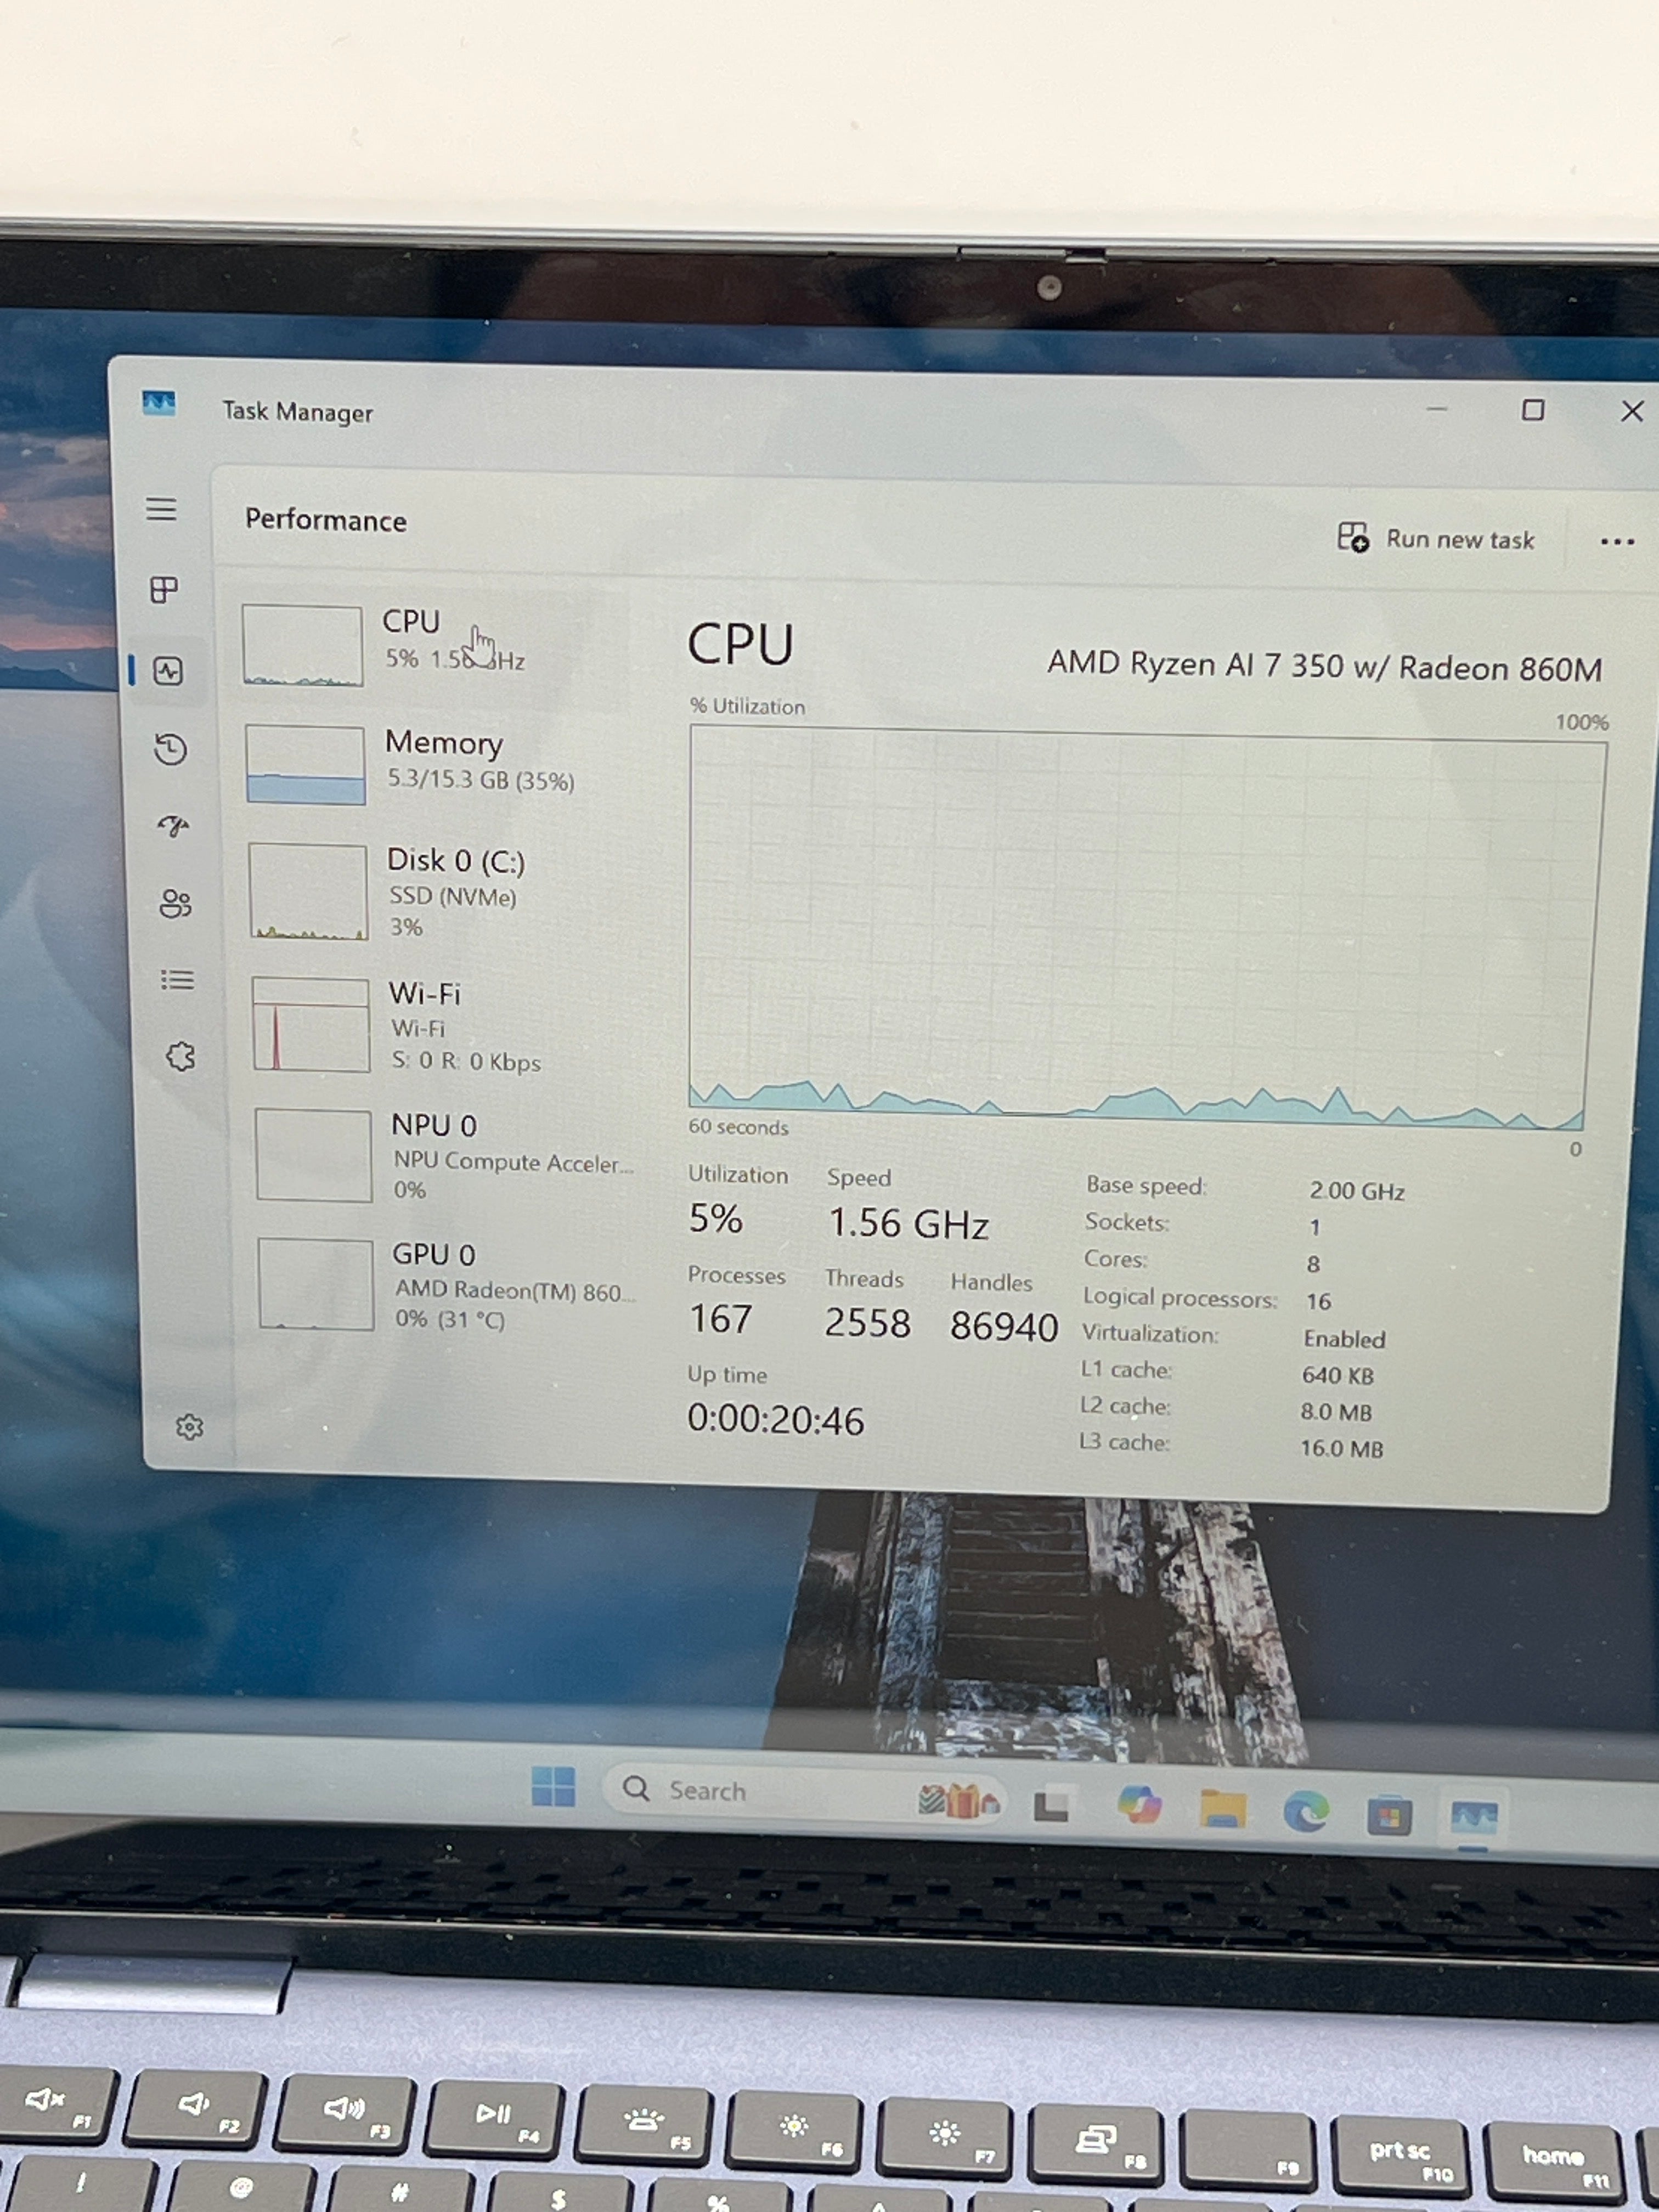
Task: Maximize the Task Manager window
Action: point(1532,409)
